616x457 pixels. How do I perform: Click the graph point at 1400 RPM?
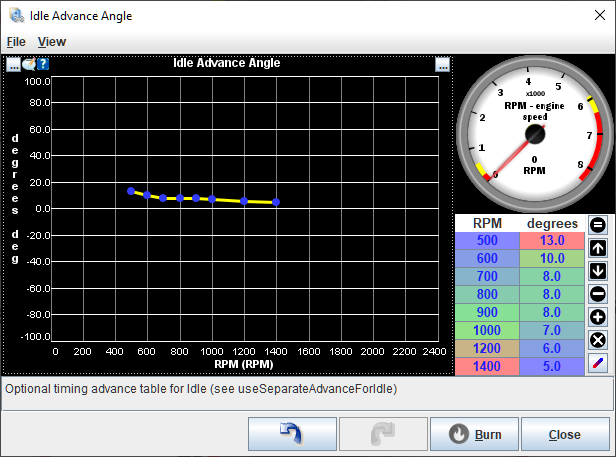click(x=276, y=202)
